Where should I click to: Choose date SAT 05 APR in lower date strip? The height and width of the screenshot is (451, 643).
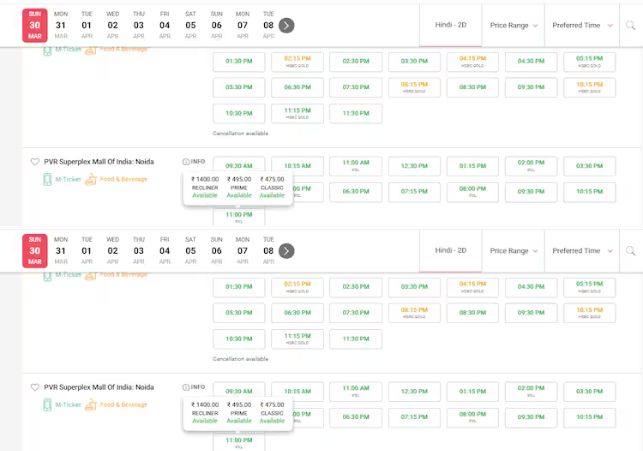tap(191, 251)
